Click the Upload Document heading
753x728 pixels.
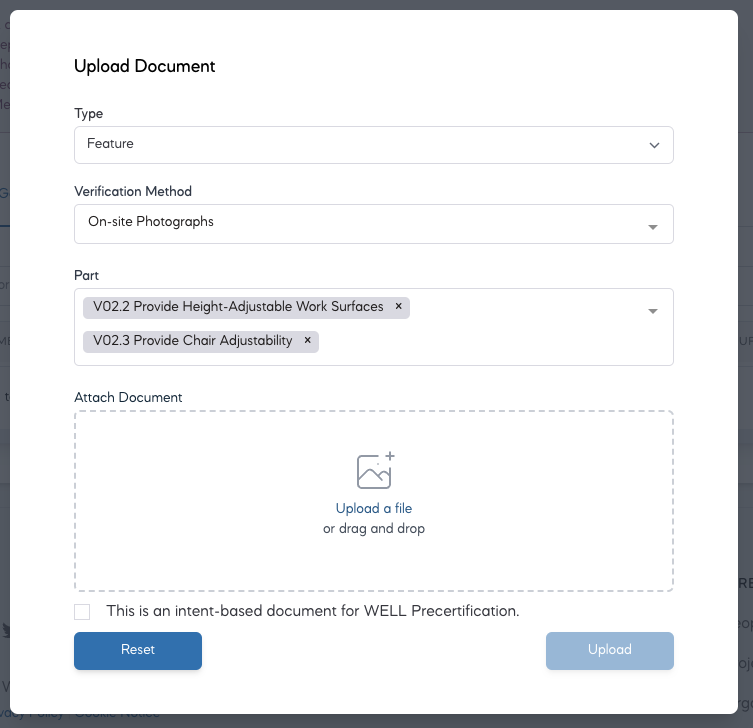click(145, 66)
